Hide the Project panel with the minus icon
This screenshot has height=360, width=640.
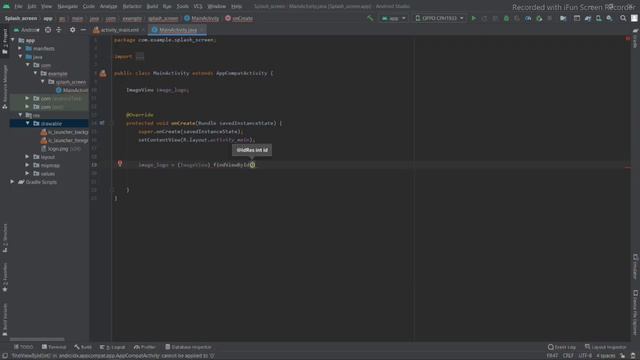(83, 30)
